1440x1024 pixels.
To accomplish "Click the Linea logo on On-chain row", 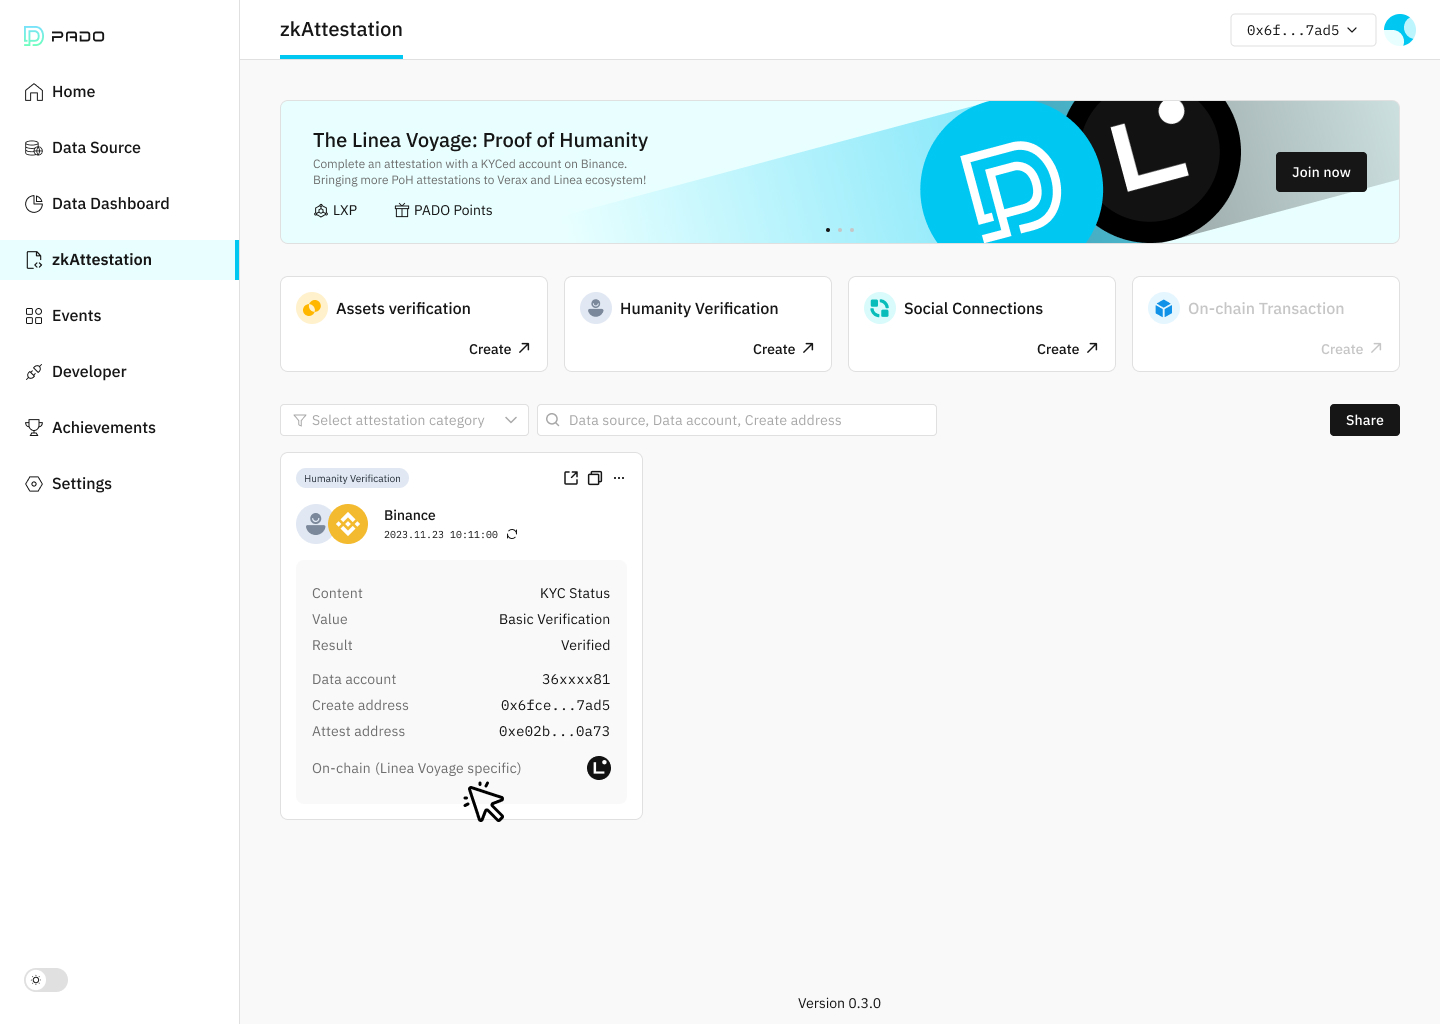I will [x=599, y=768].
